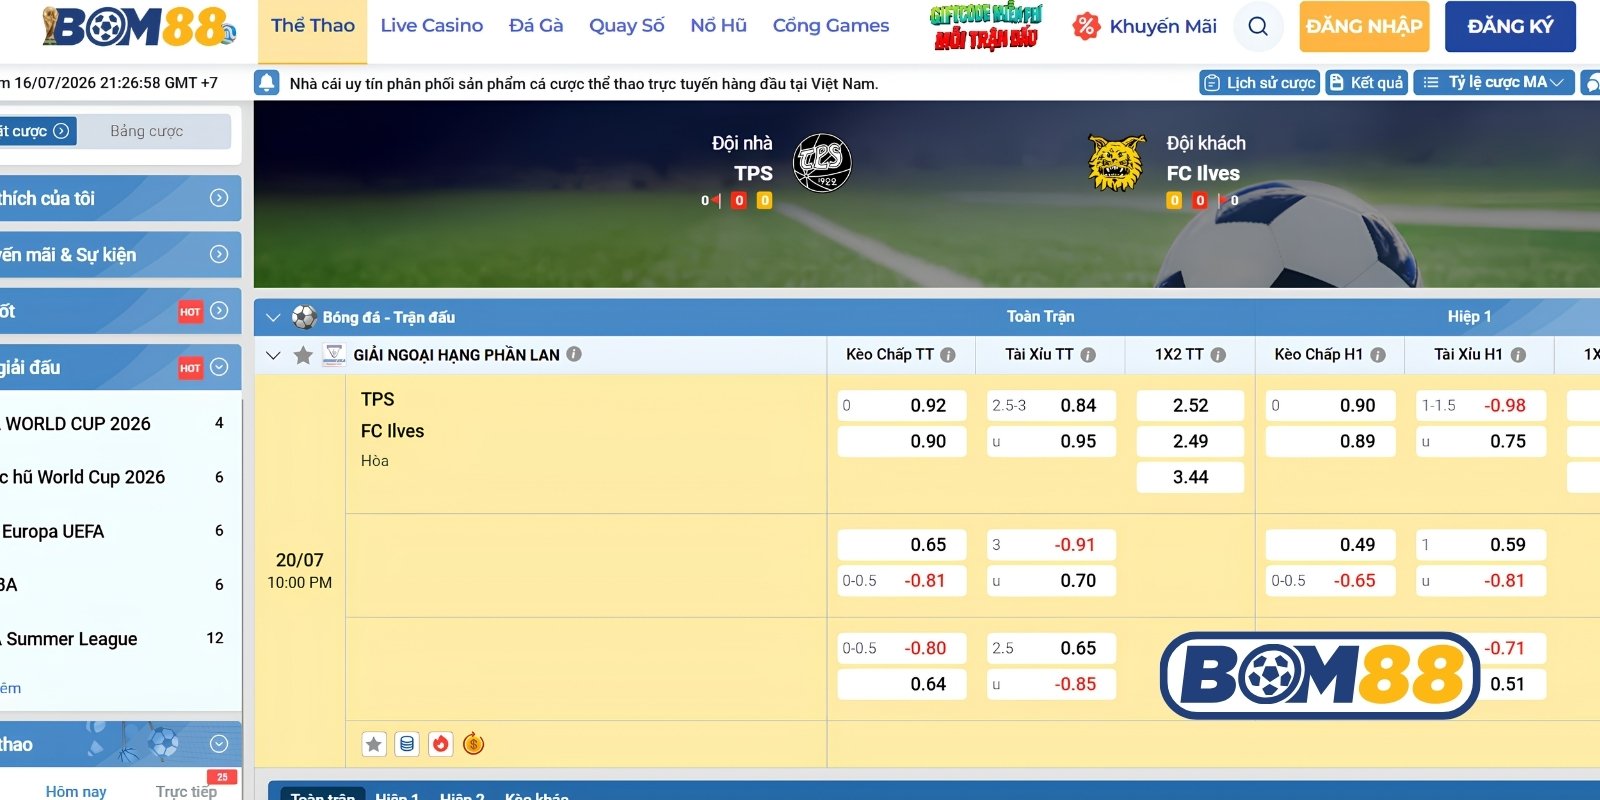Image resolution: width=1600 pixels, height=800 pixels.
Task: Open the Nổ Hũ menu
Action: [719, 26]
